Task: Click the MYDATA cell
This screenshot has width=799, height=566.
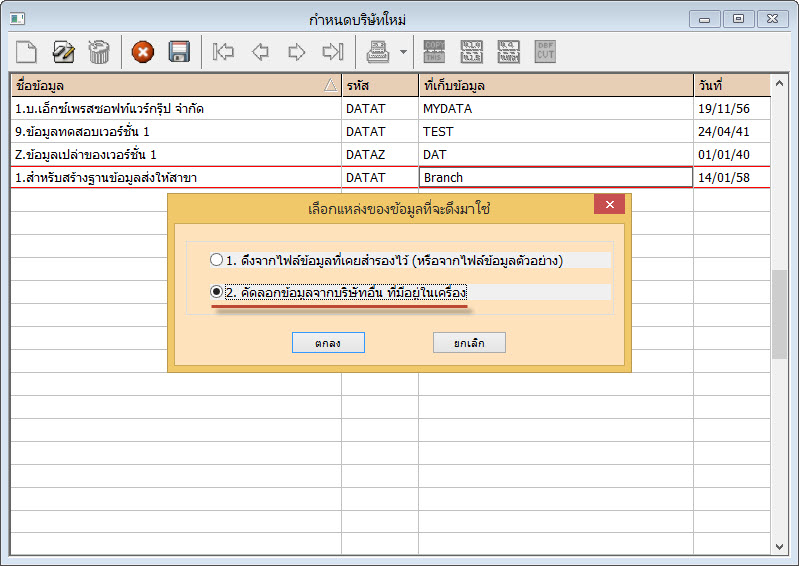Action: [x=556, y=109]
